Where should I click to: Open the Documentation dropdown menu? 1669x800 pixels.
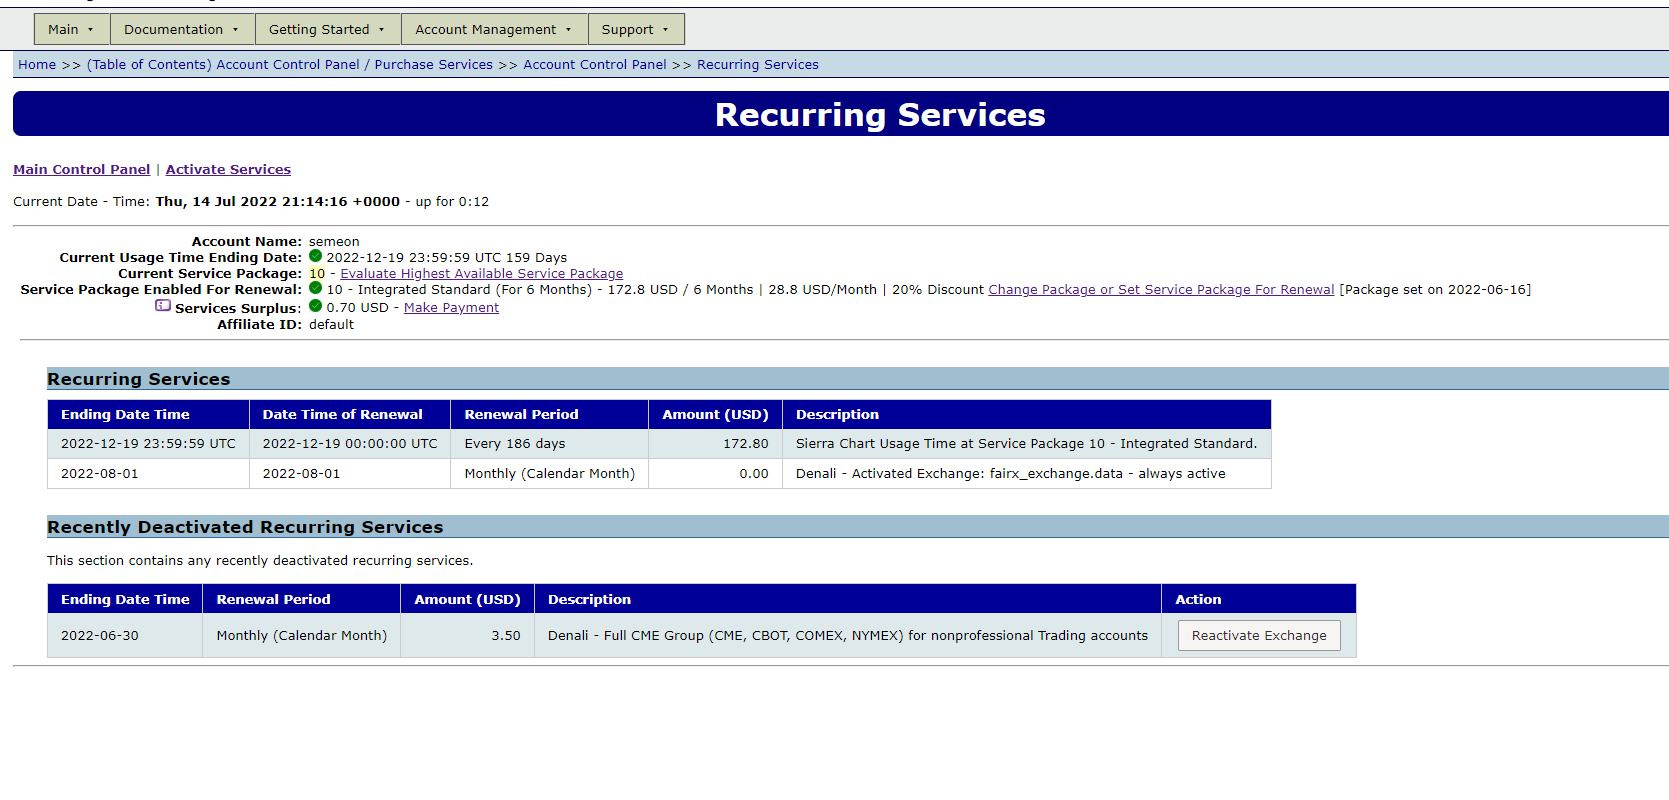pyautogui.click(x=182, y=29)
